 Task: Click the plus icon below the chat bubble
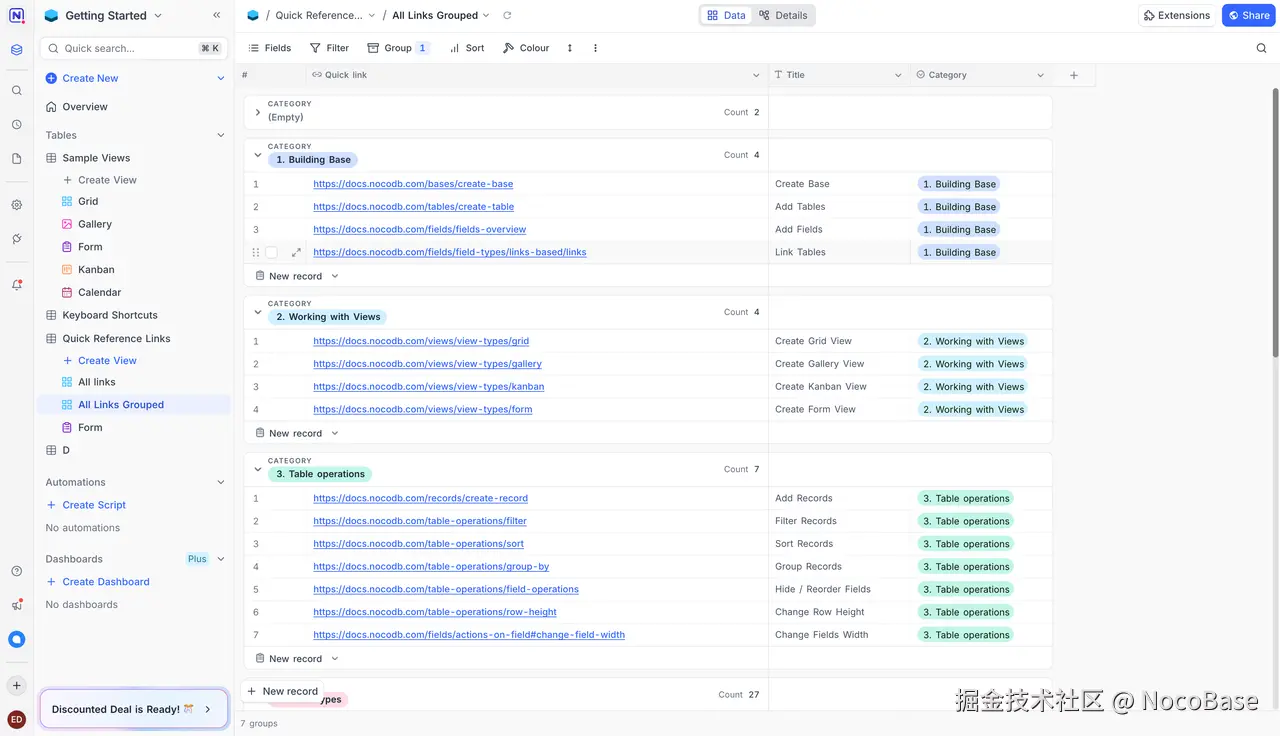coord(16,686)
